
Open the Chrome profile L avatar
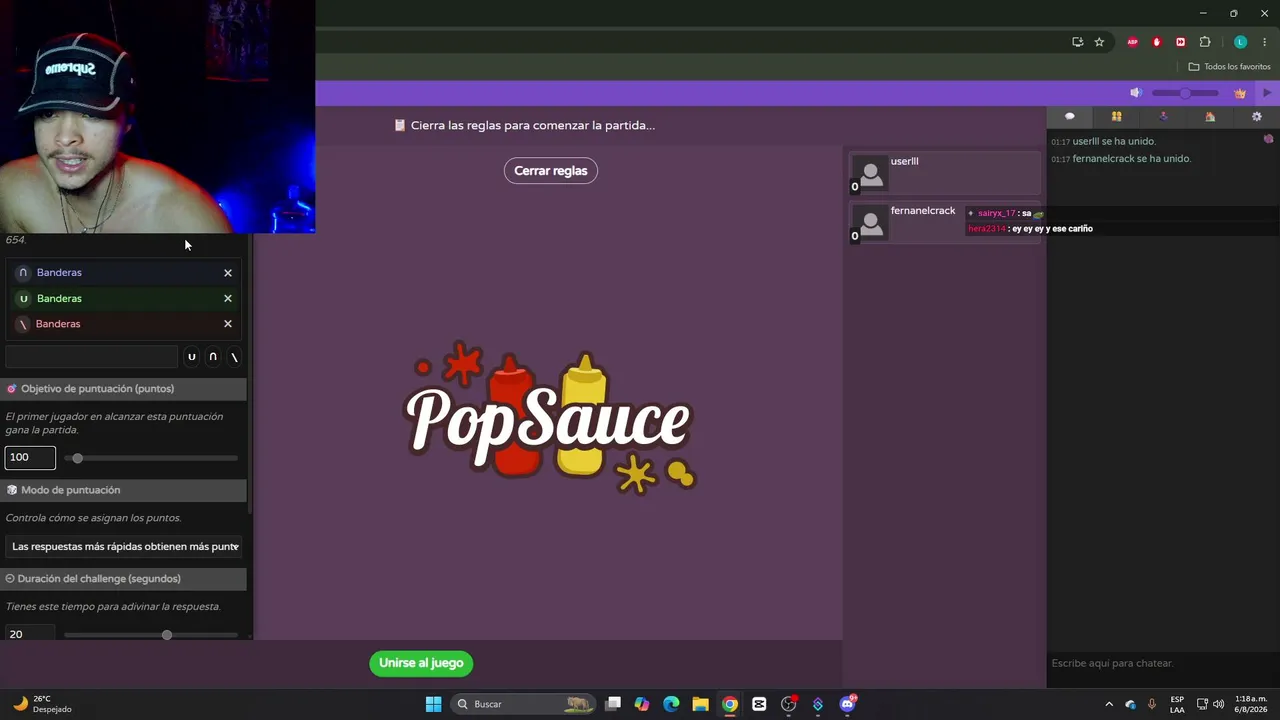pyautogui.click(x=1240, y=42)
